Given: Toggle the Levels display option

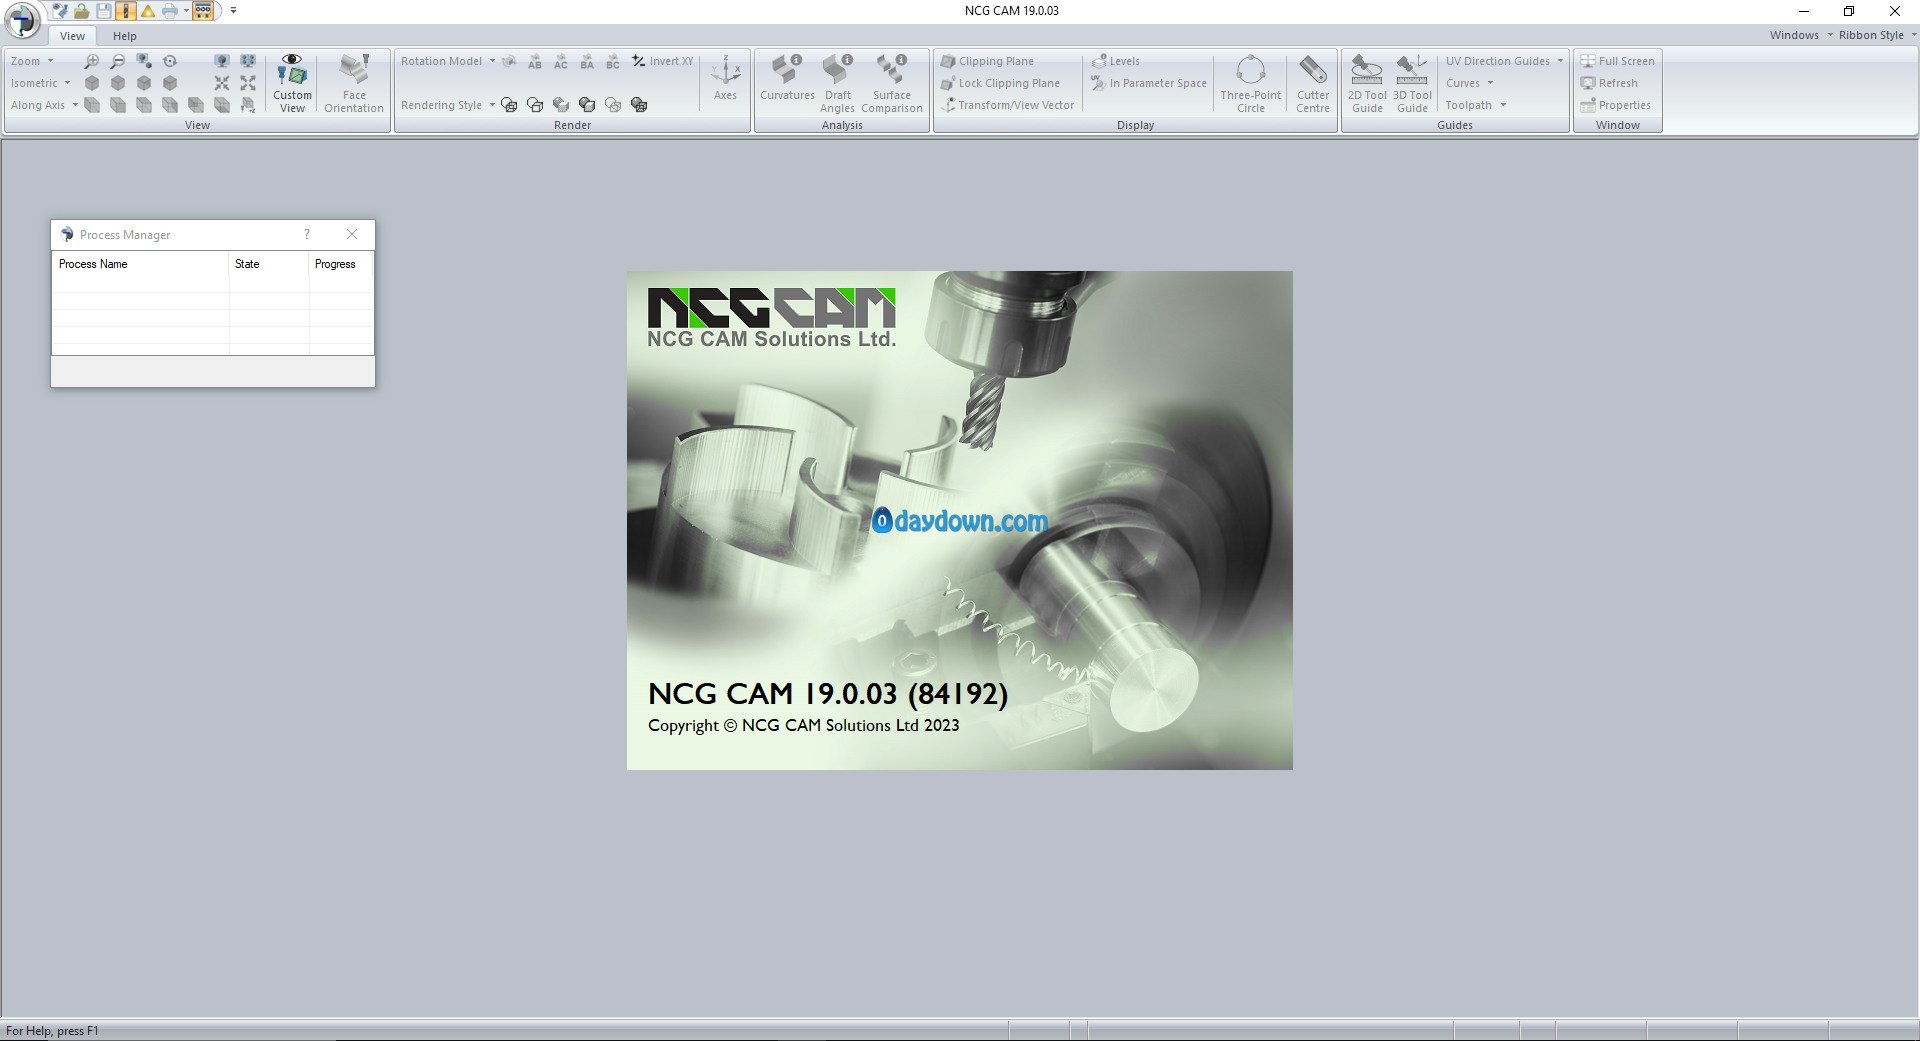Looking at the screenshot, I should pos(1116,61).
